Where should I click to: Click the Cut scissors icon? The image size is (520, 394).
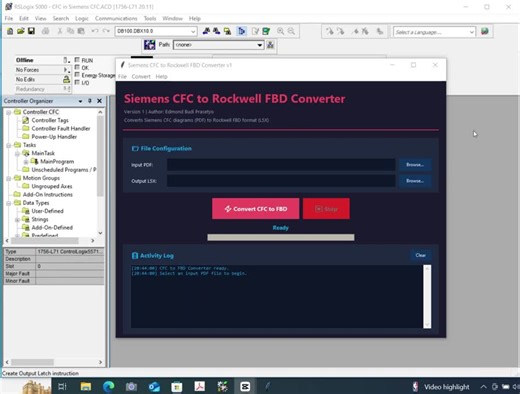60,31
